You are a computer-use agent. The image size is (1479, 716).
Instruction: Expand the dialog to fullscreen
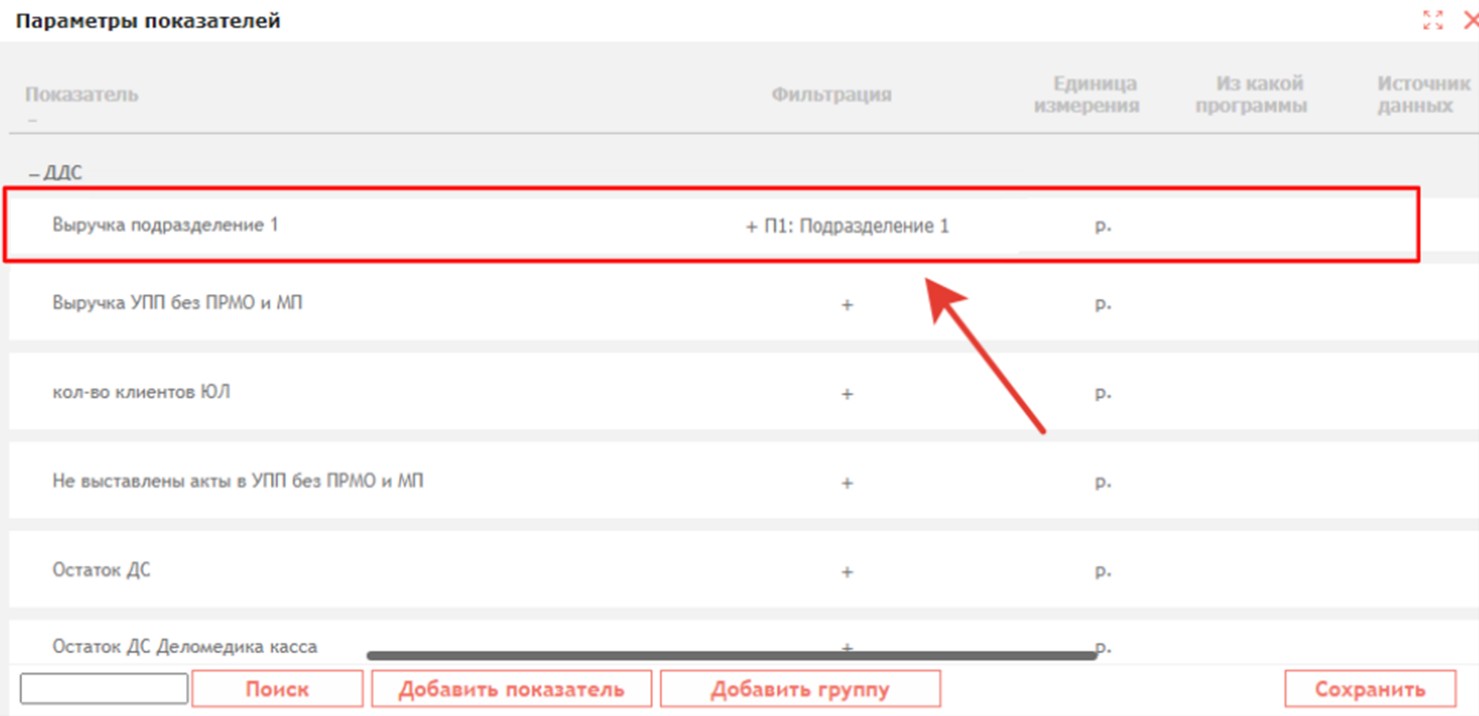[1433, 21]
